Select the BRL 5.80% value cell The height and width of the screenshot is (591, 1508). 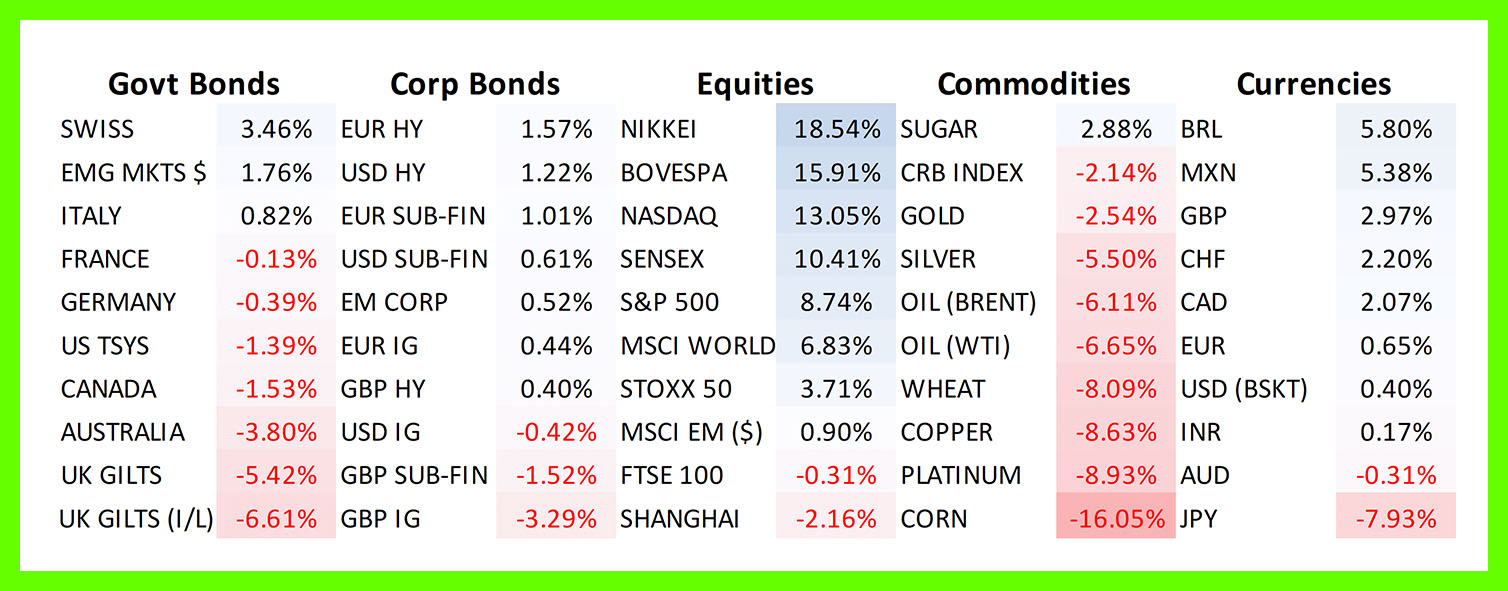tap(1396, 130)
